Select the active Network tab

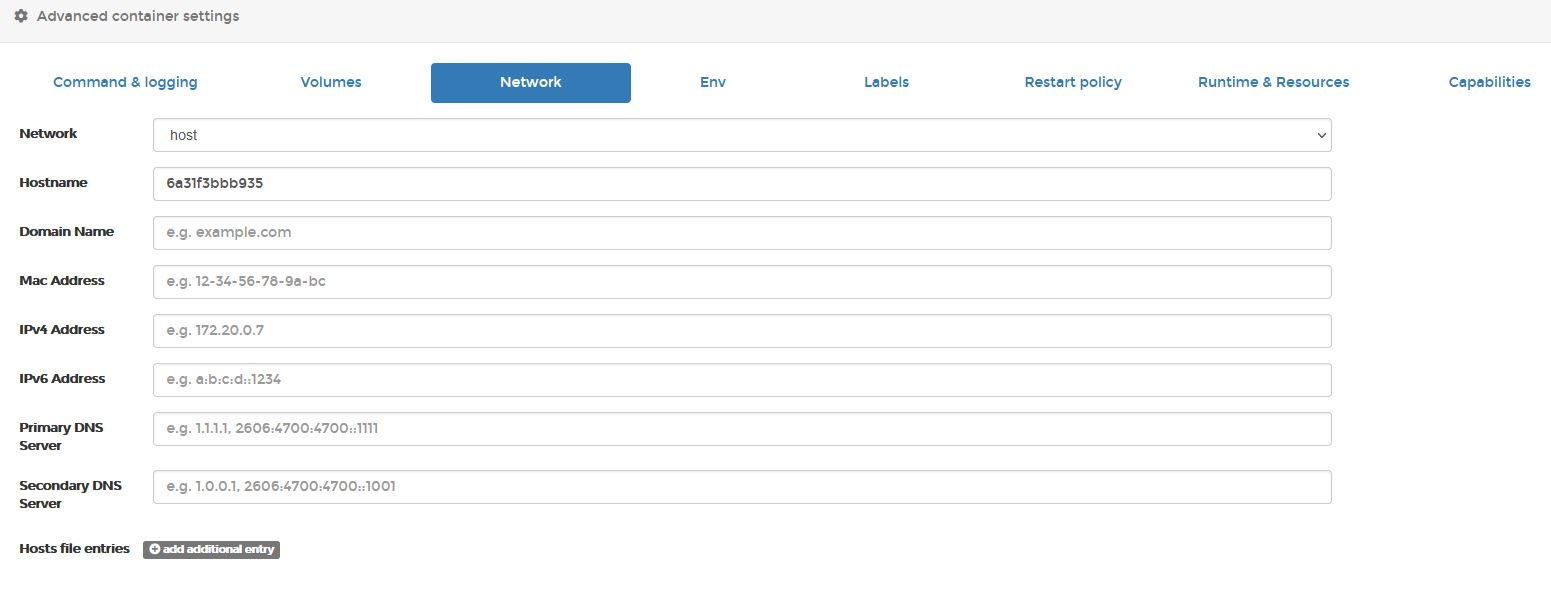530,82
